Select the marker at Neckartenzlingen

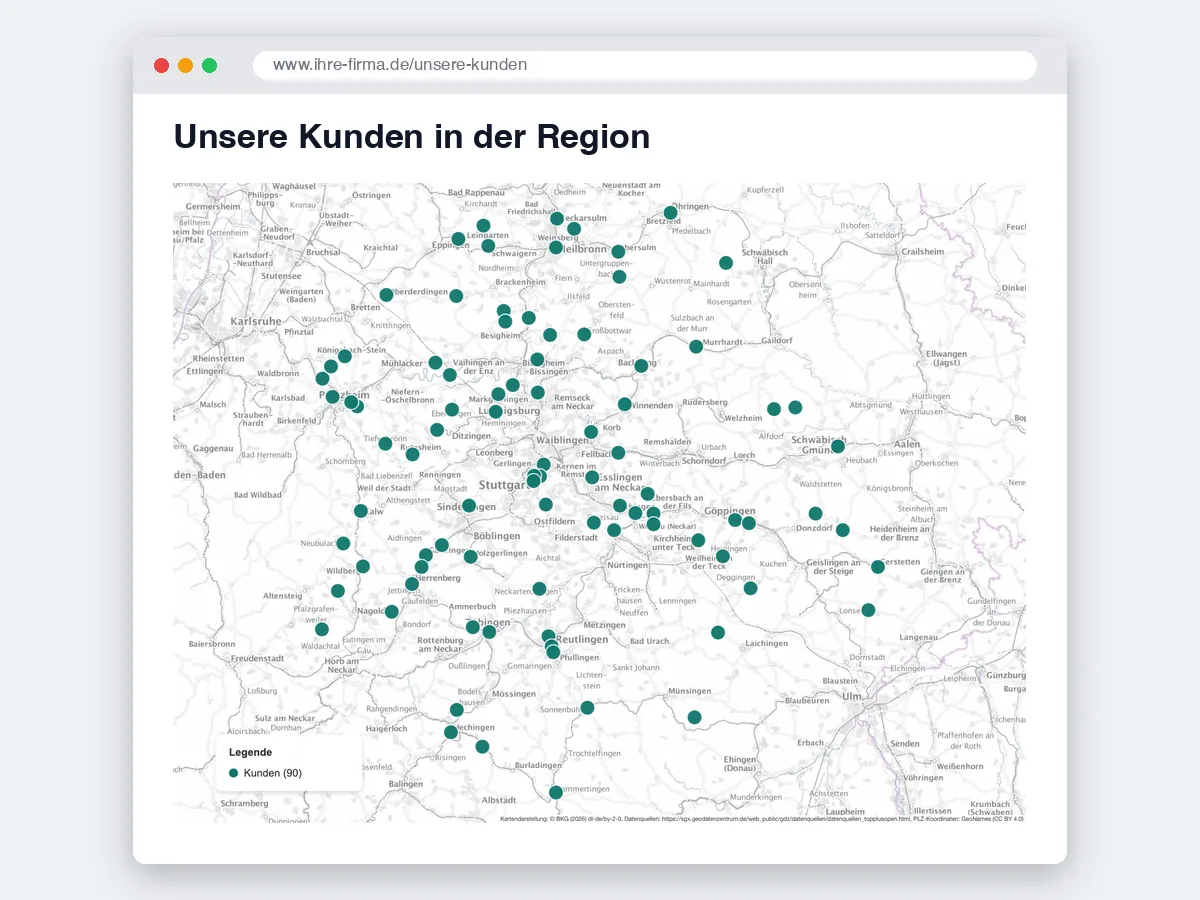click(x=539, y=588)
